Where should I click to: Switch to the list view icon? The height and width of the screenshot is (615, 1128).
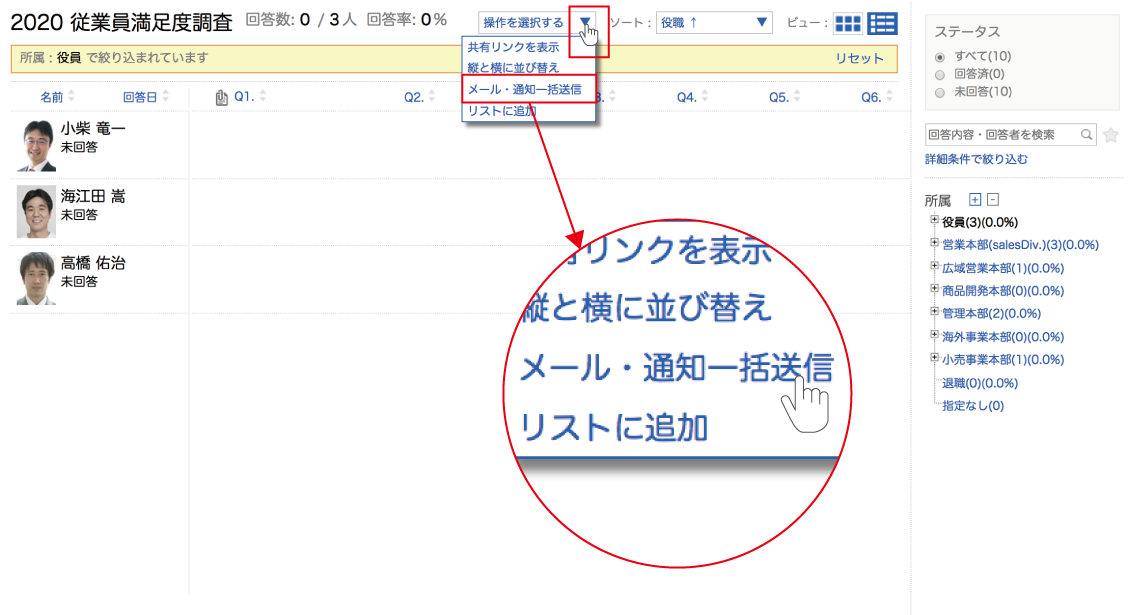click(x=882, y=24)
